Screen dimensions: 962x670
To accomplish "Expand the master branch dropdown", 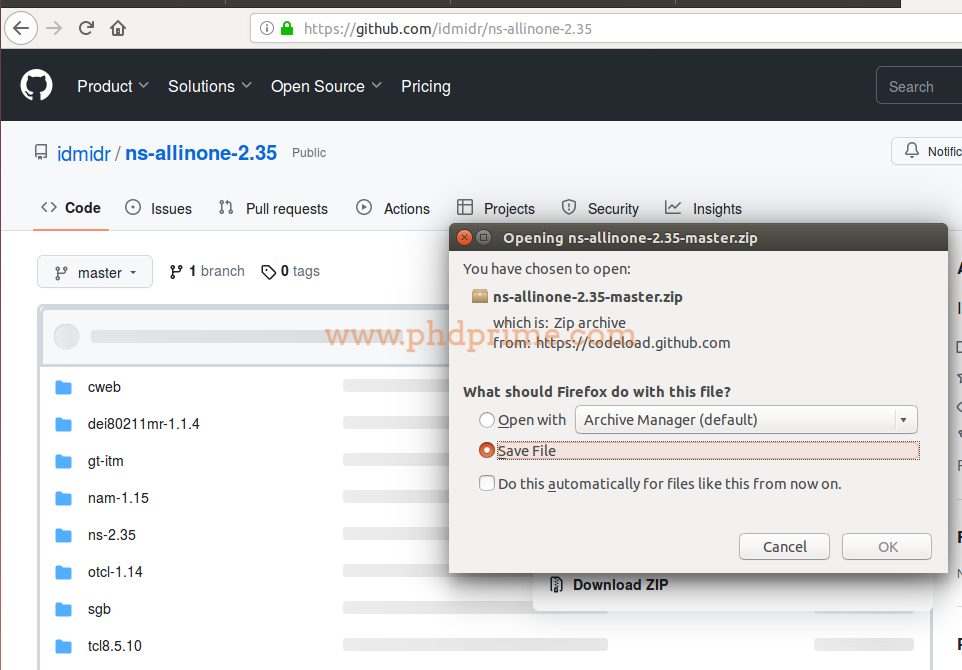I will click(x=94, y=272).
